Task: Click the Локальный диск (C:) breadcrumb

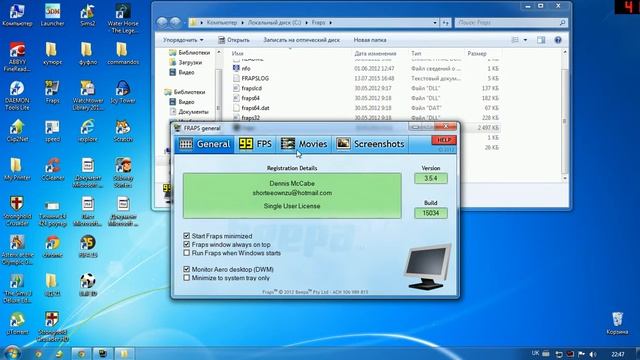Action: 274,22
